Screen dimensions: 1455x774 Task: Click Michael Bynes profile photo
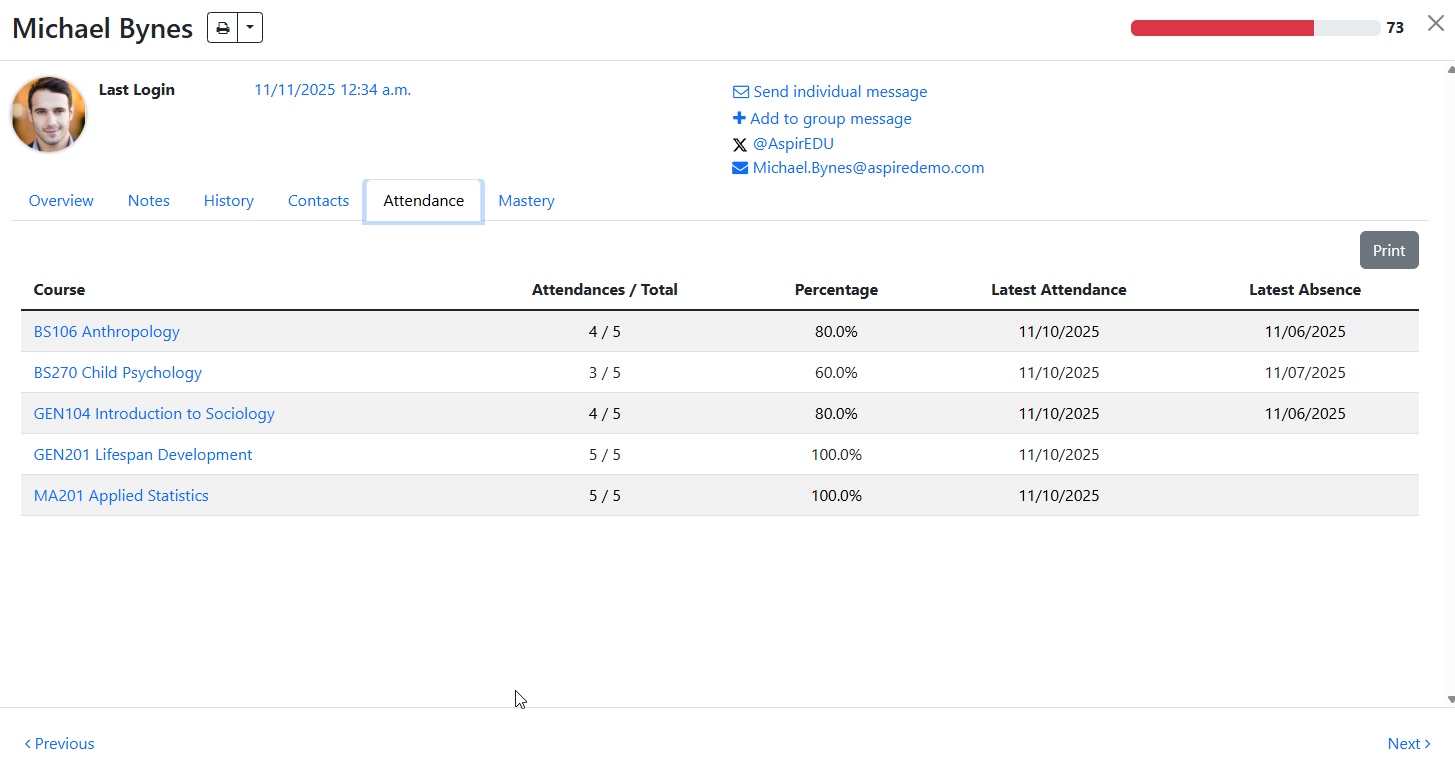[x=49, y=114]
